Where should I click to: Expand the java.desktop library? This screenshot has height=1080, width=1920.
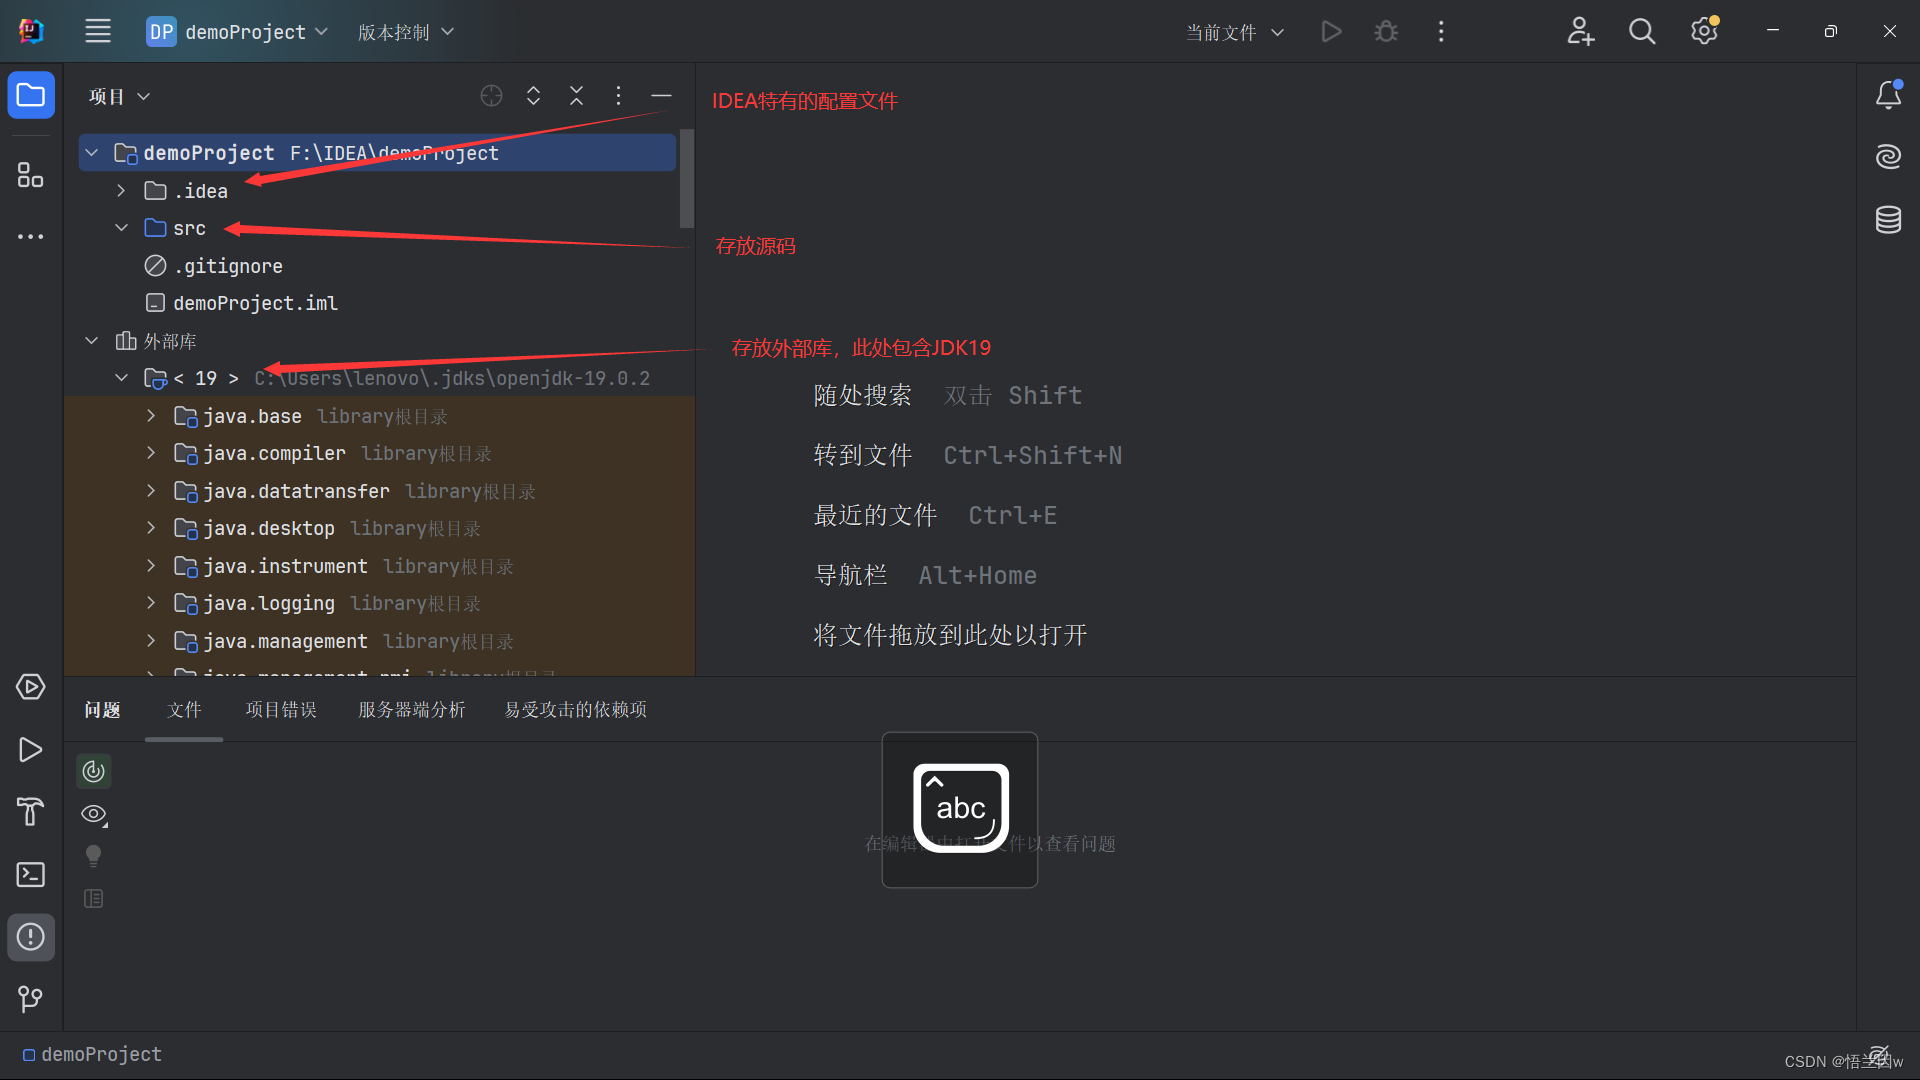click(151, 528)
